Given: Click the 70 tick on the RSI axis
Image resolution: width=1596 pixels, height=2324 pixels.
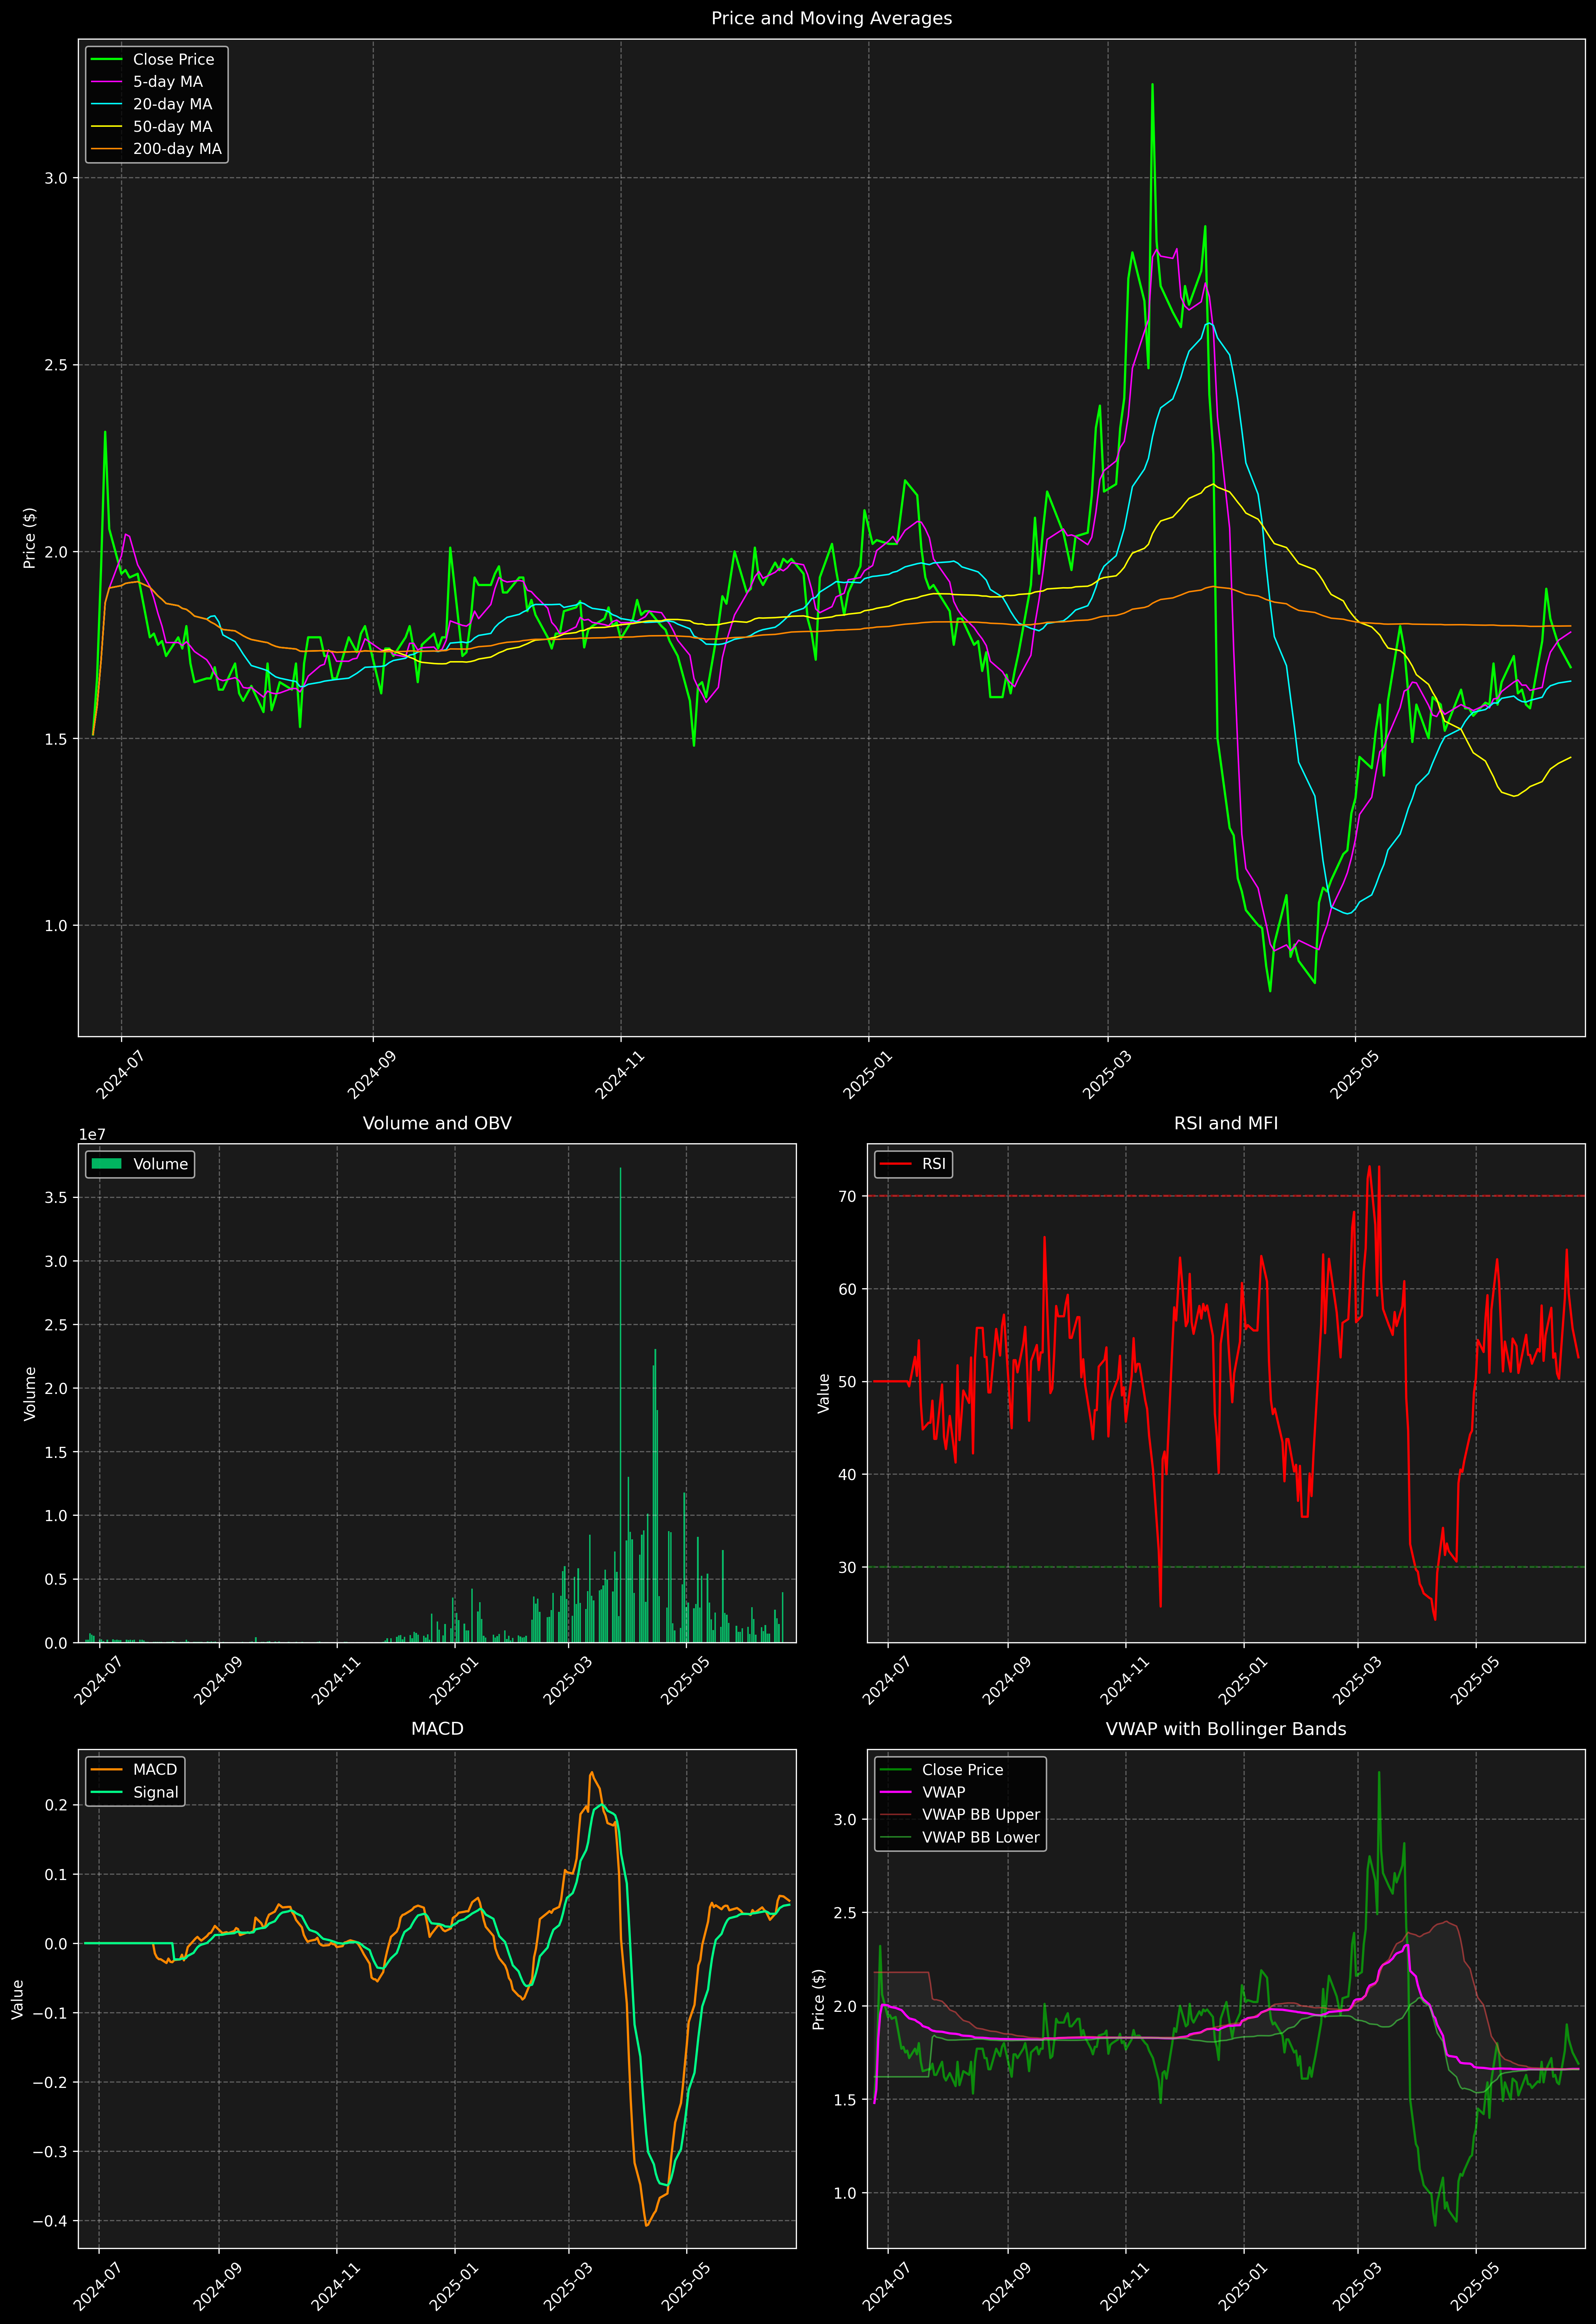Looking at the screenshot, I should point(848,1196).
